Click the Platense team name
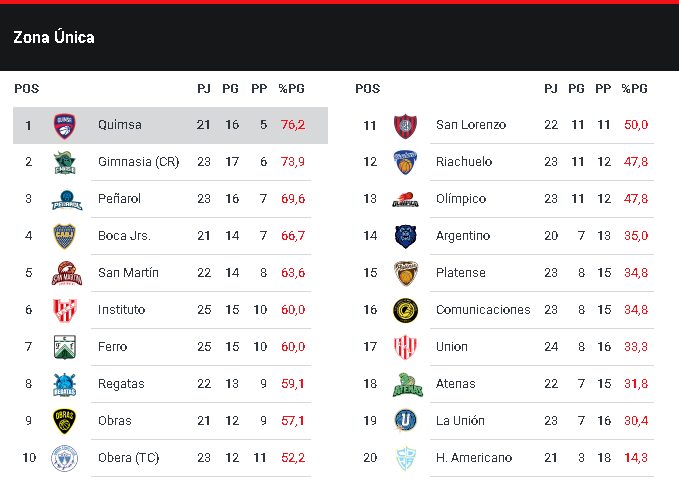This screenshot has width=679, height=500. point(461,273)
